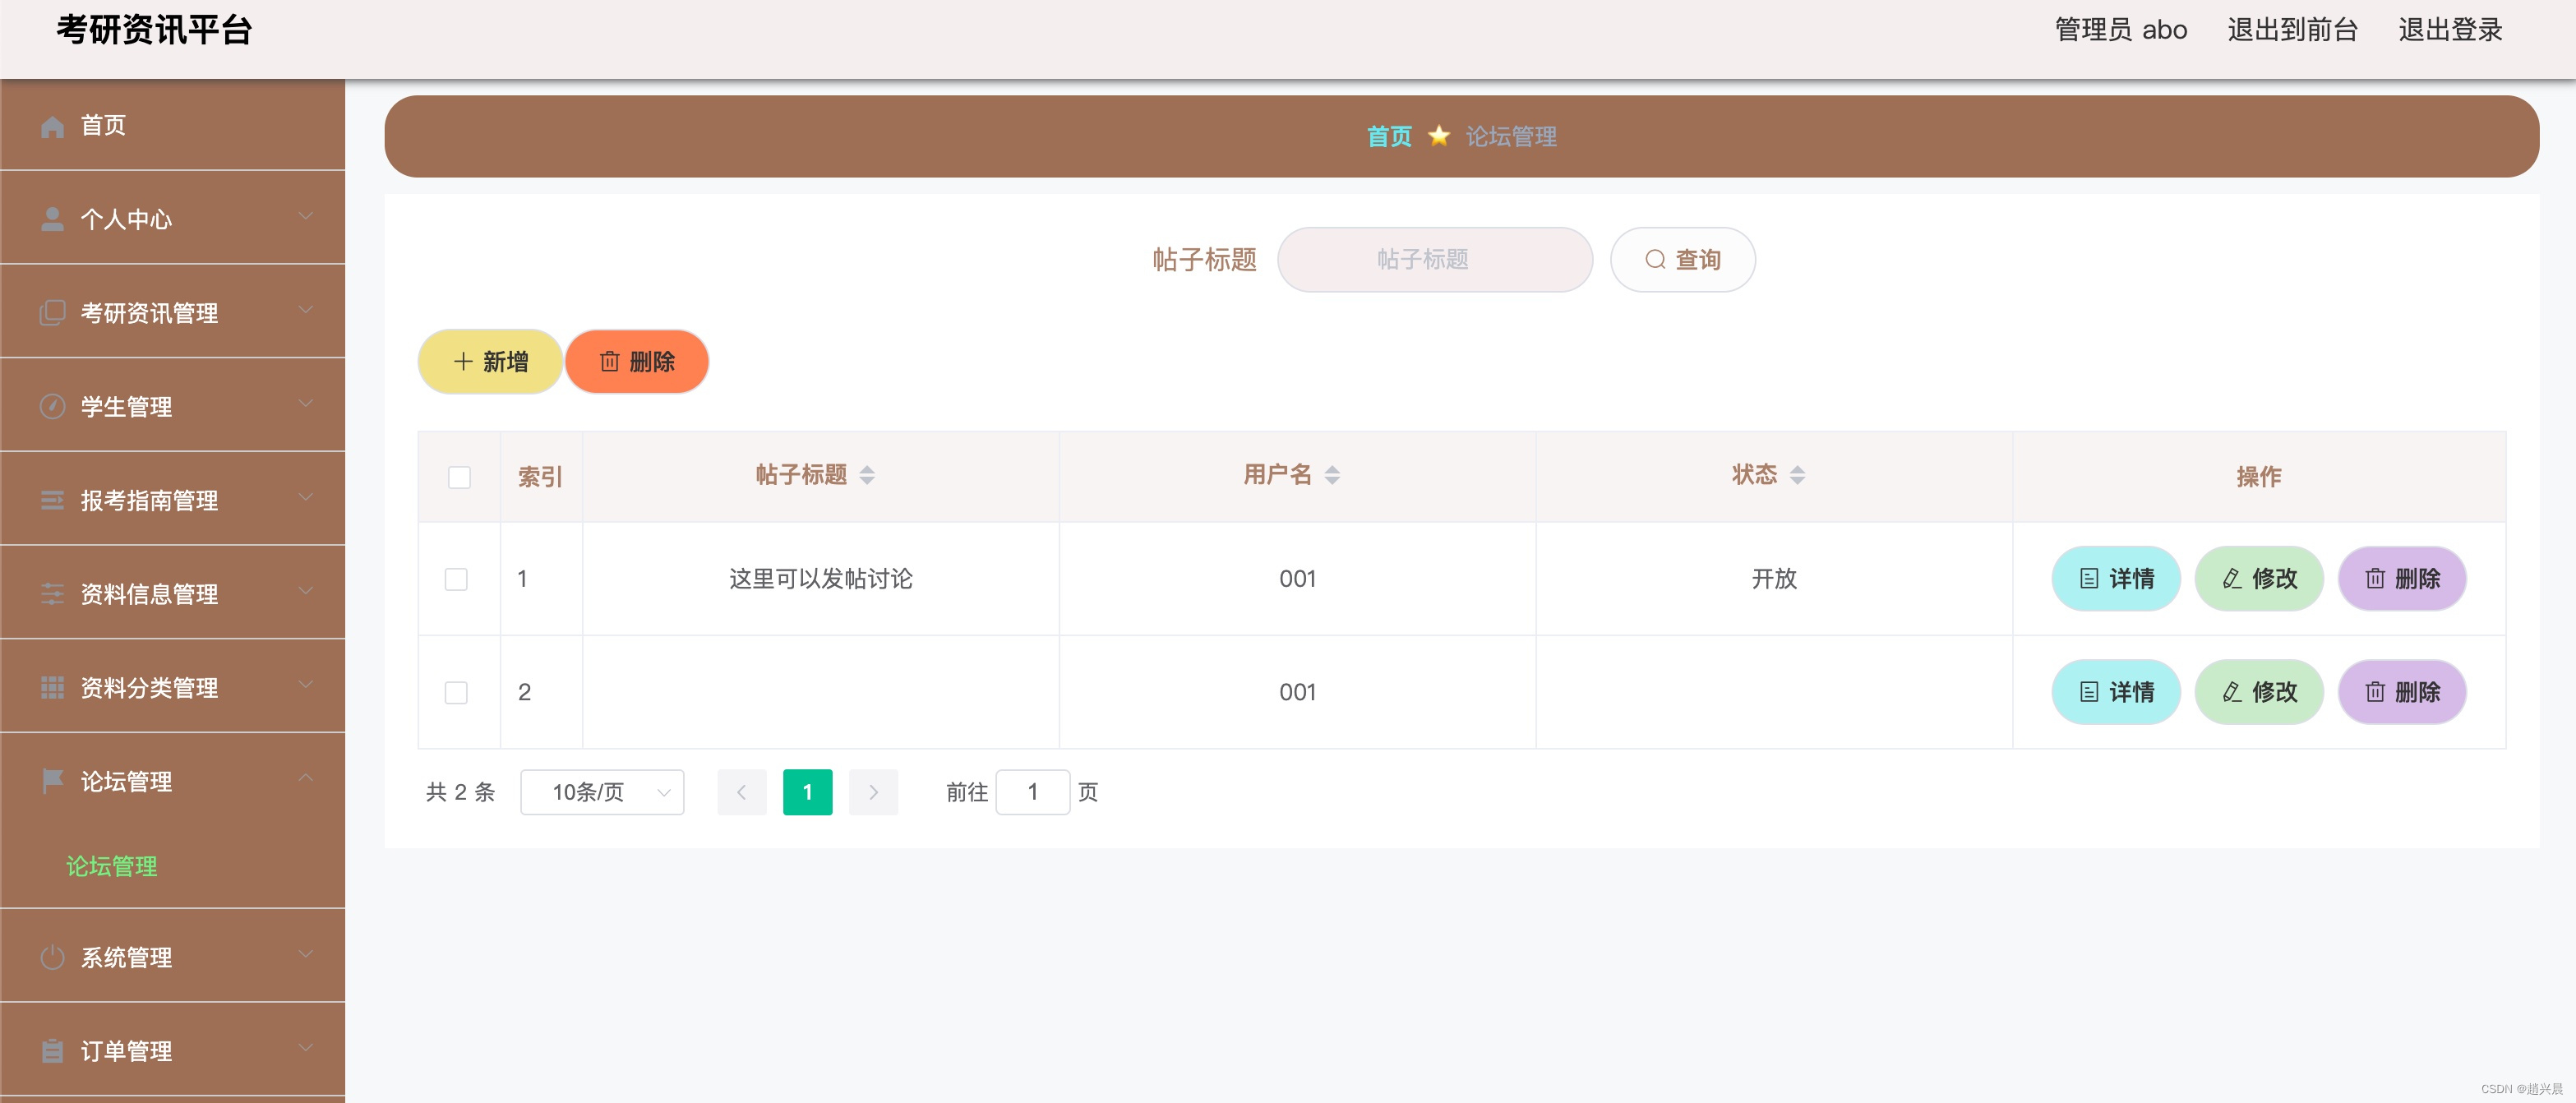2576x1103 pixels.
Task: Click the person icon beside 个人中心
Action: coord(52,219)
